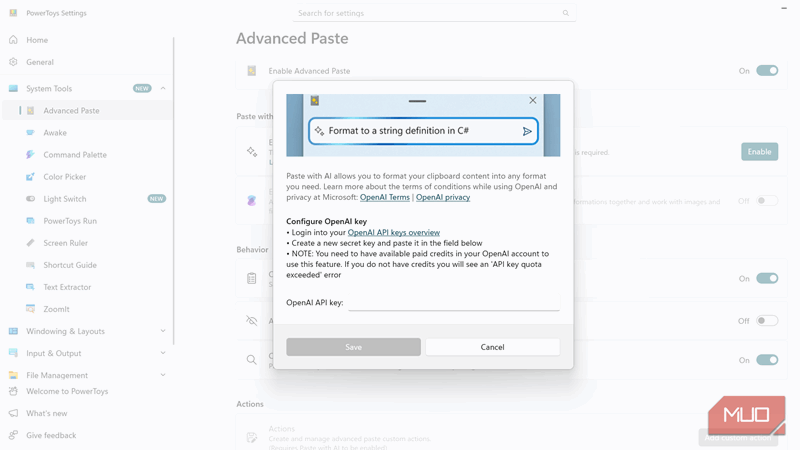The image size is (800, 450).
Task: Click the Advanced Paste sidebar icon
Action: pos(31,111)
